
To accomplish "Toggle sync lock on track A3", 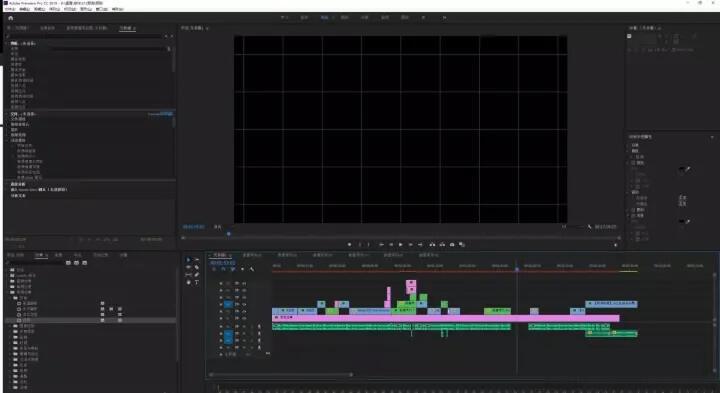I will [x=237, y=341].
